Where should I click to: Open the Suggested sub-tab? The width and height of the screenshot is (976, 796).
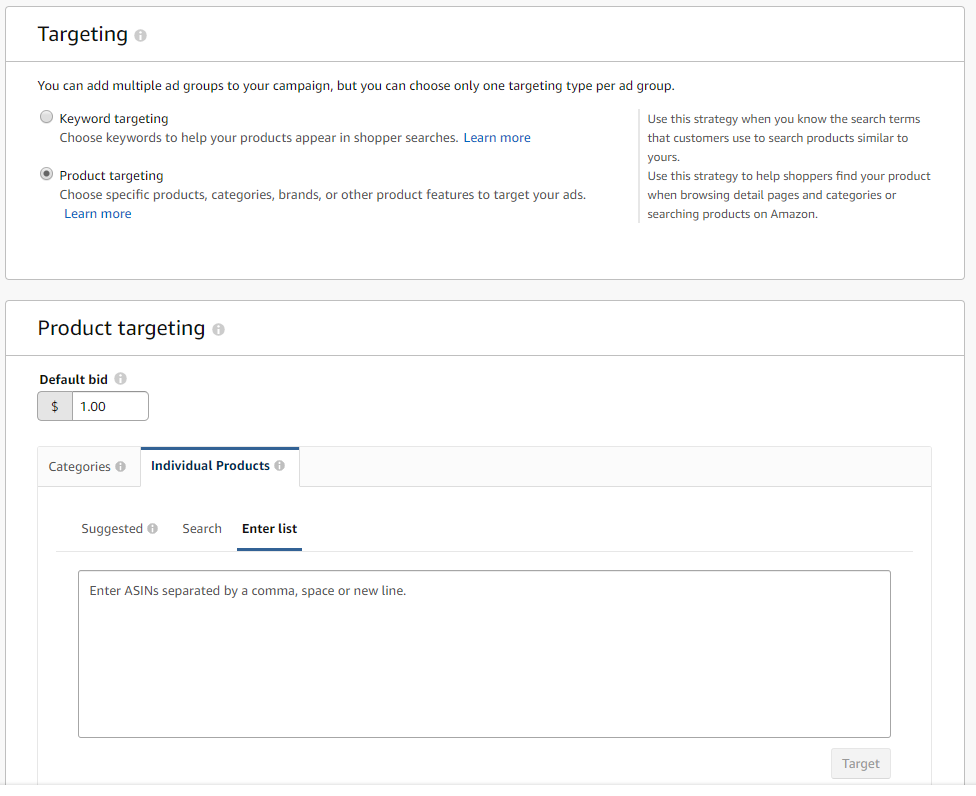point(112,529)
